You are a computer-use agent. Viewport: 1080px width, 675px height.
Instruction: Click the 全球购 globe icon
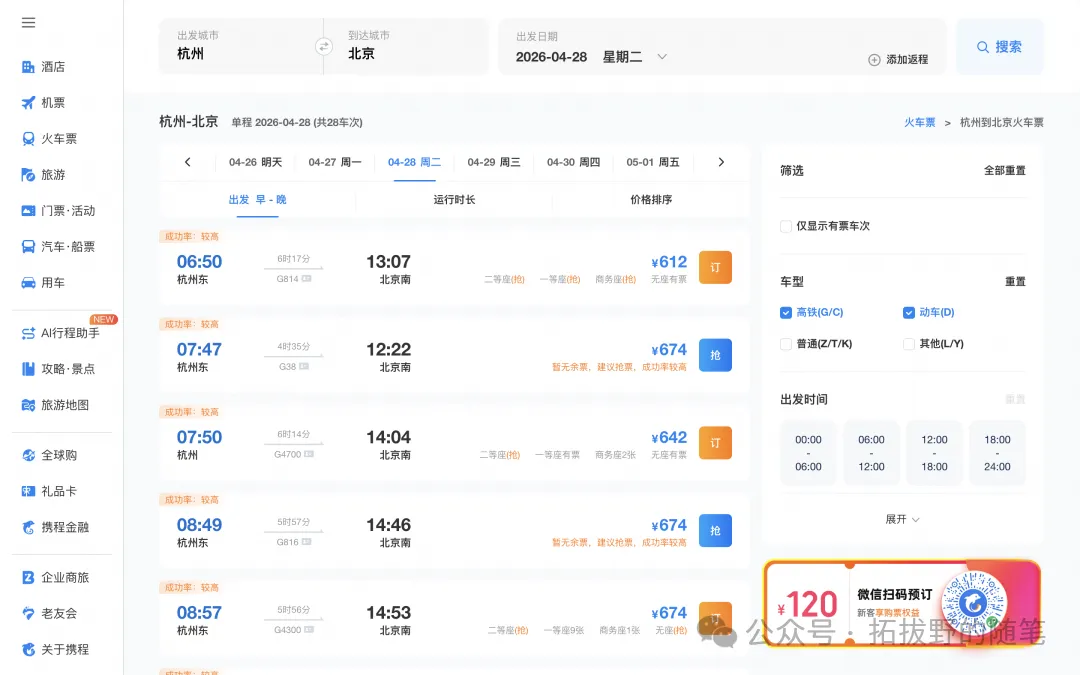tap(28, 455)
